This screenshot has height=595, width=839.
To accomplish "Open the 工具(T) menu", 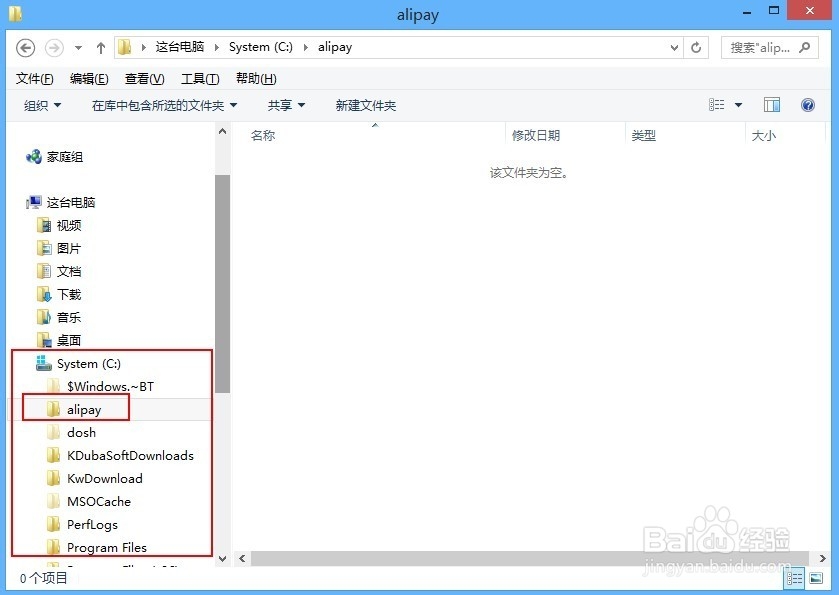I will click(200, 79).
